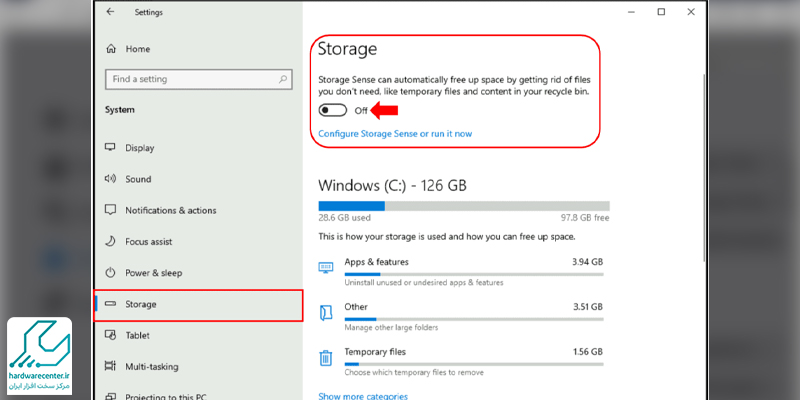Minimize the Settings window
The image size is (800, 400).
[x=632, y=12]
